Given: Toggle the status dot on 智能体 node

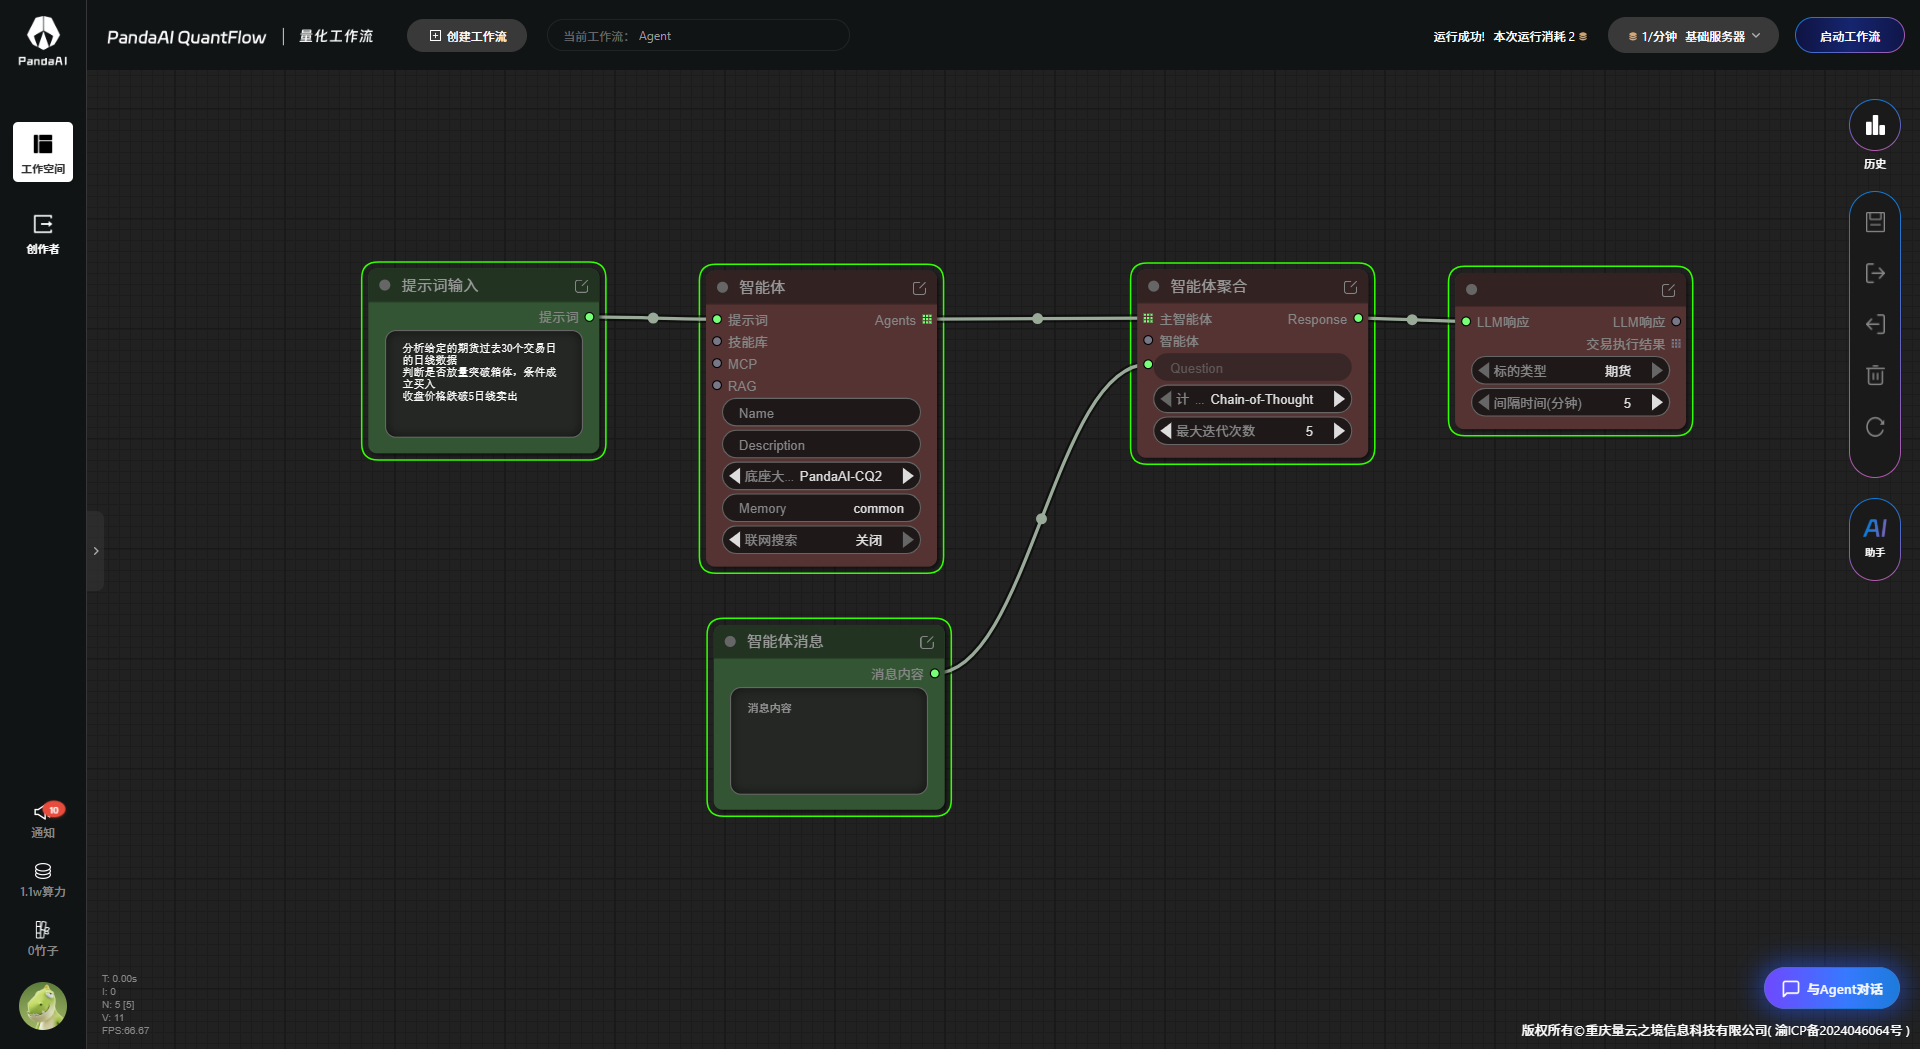Looking at the screenshot, I should click(722, 288).
